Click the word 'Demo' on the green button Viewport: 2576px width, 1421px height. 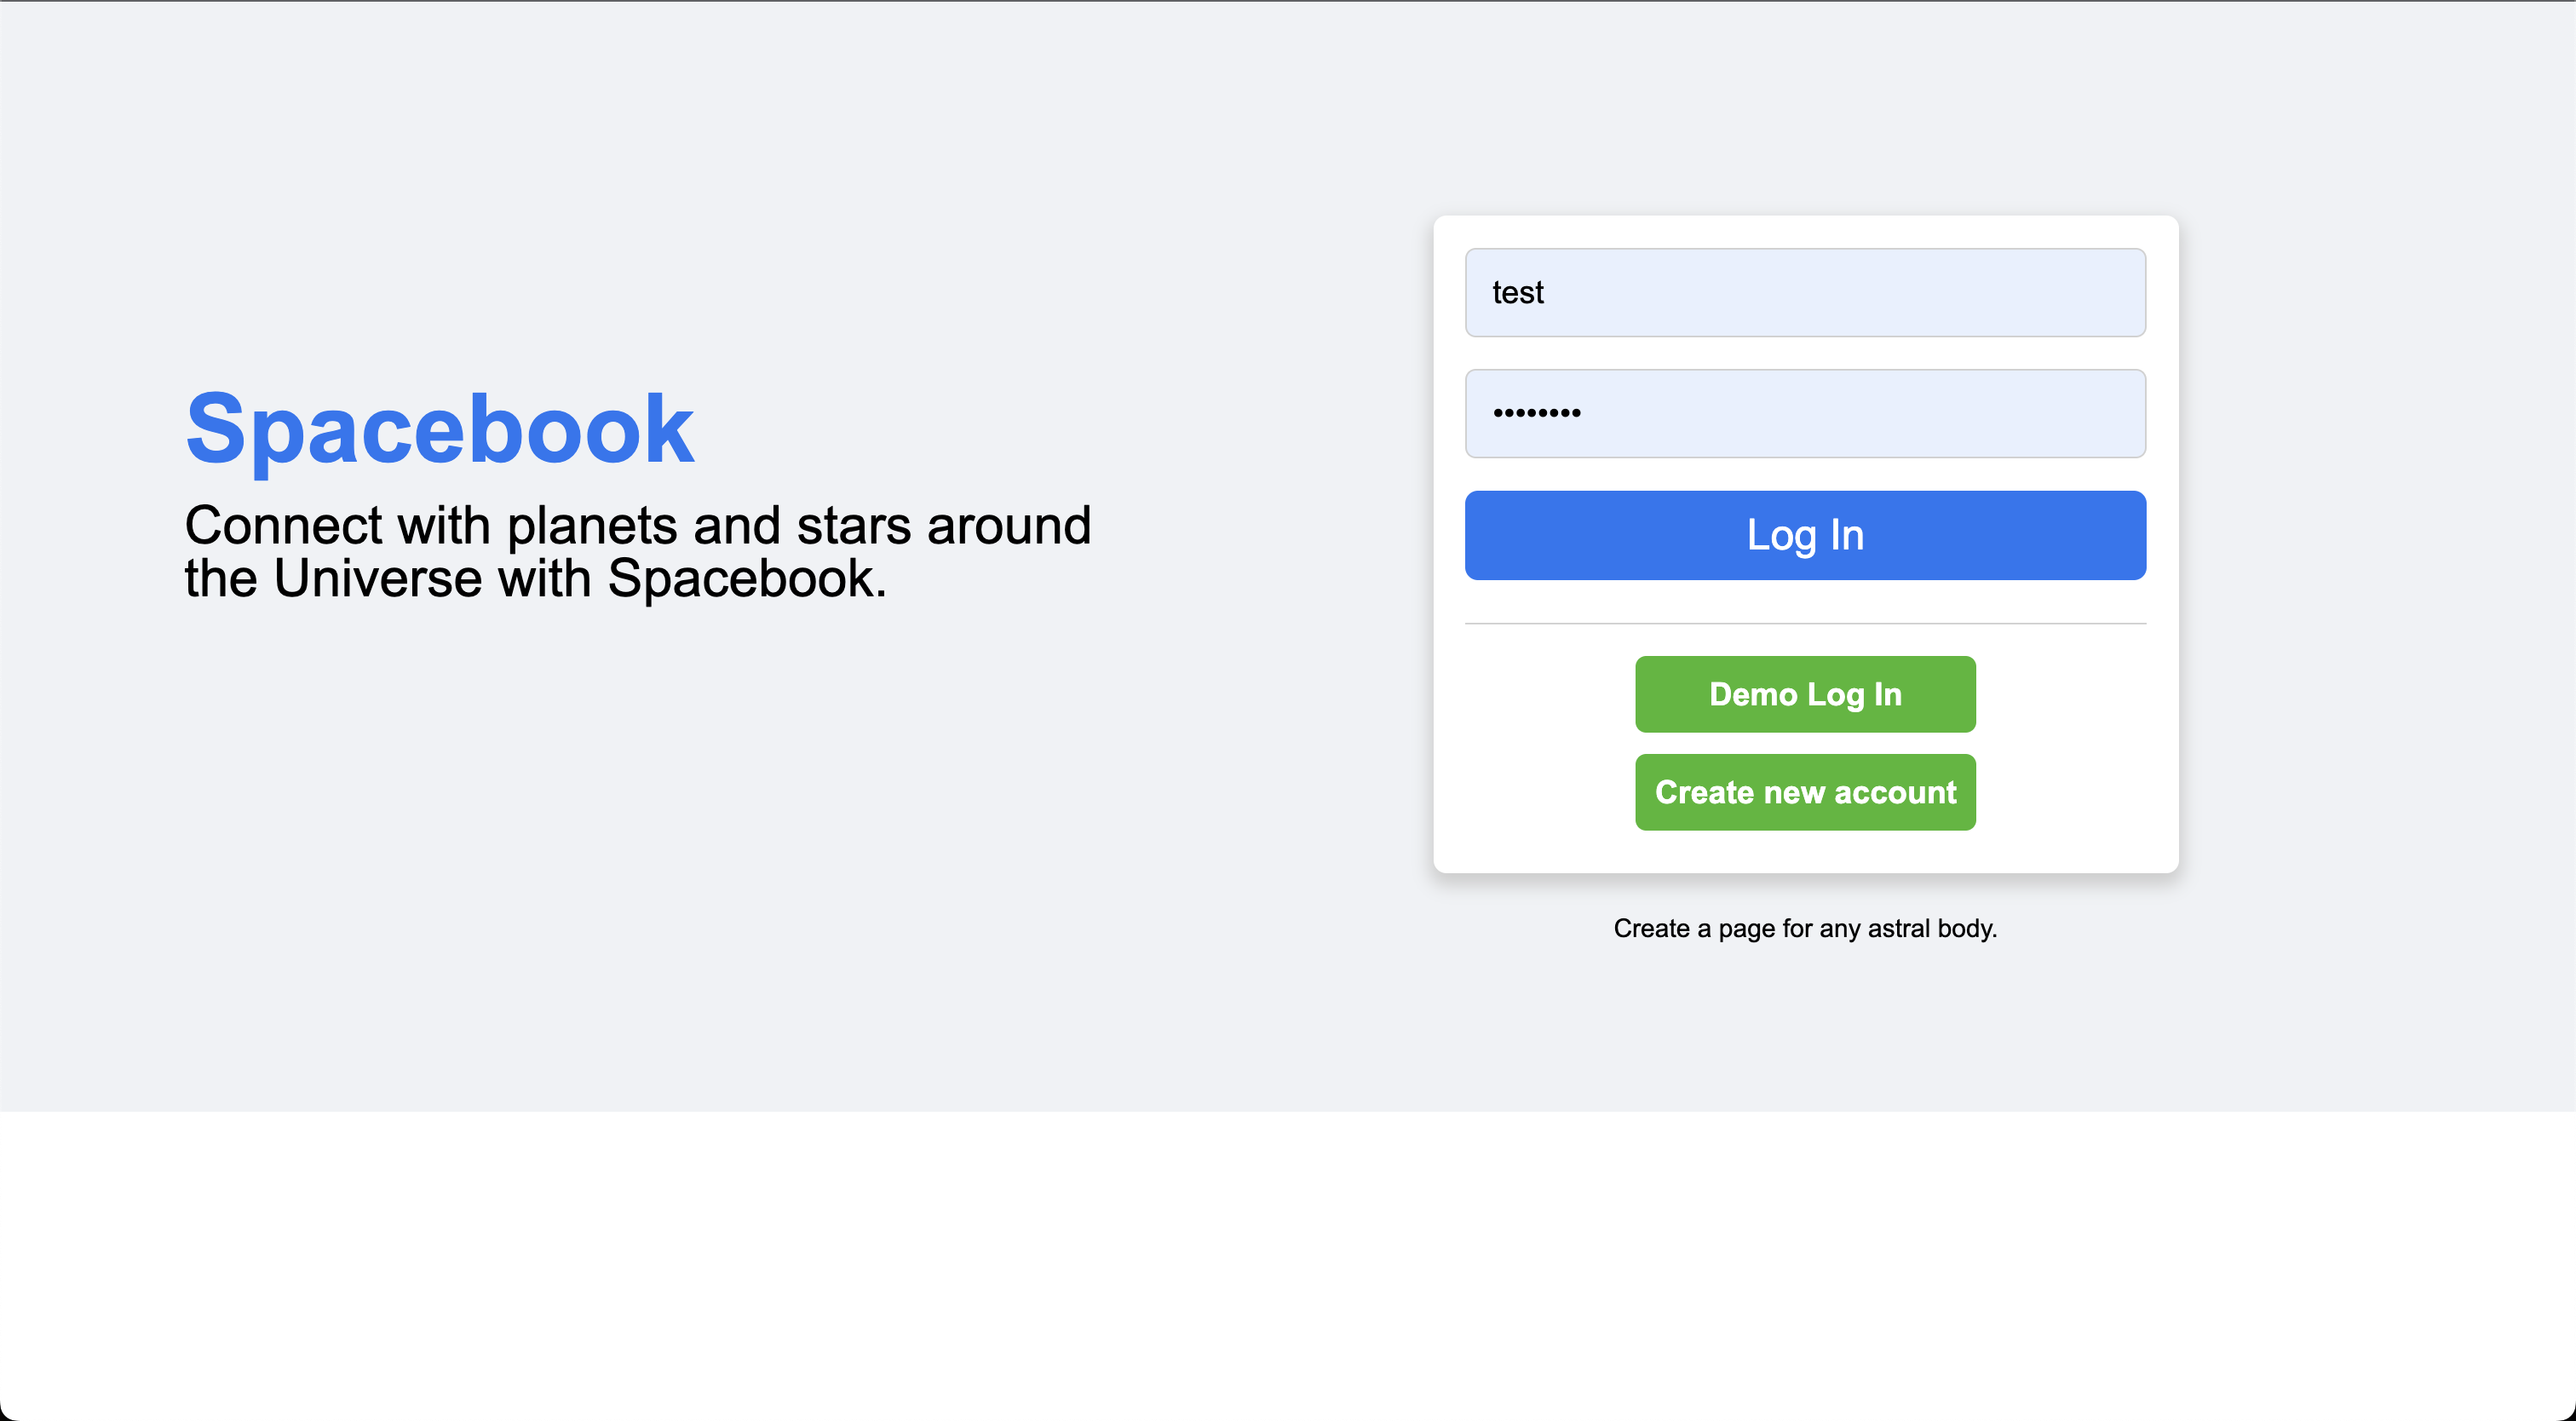(1753, 694)
